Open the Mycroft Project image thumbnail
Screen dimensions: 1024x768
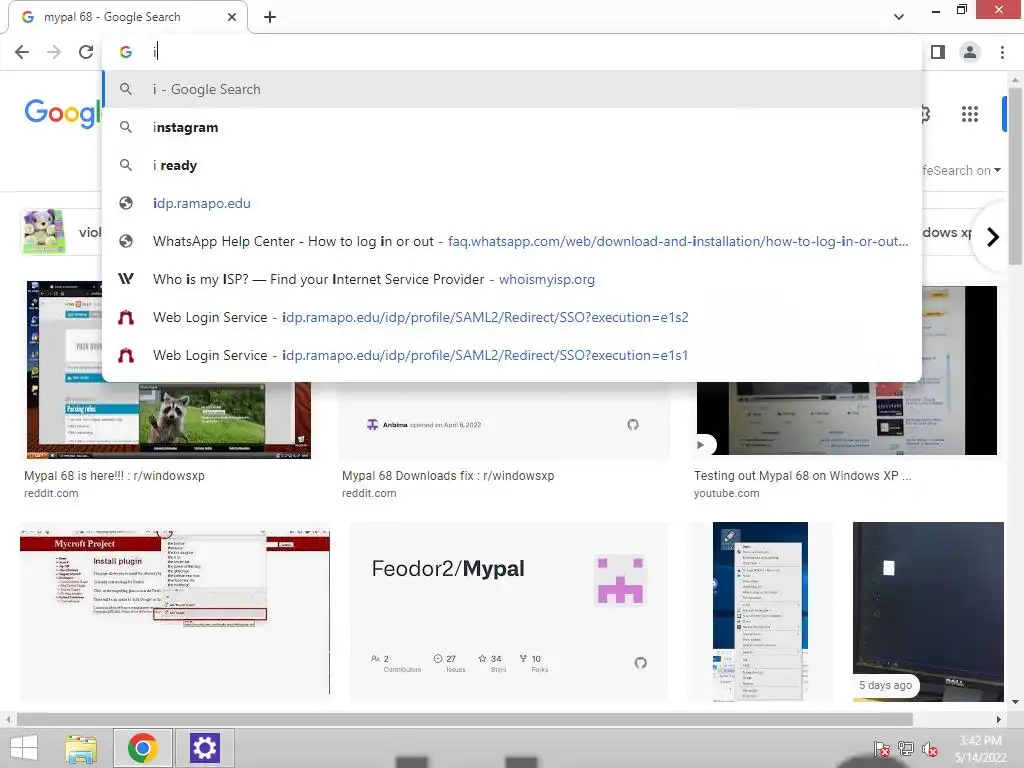tap(175, 612)
